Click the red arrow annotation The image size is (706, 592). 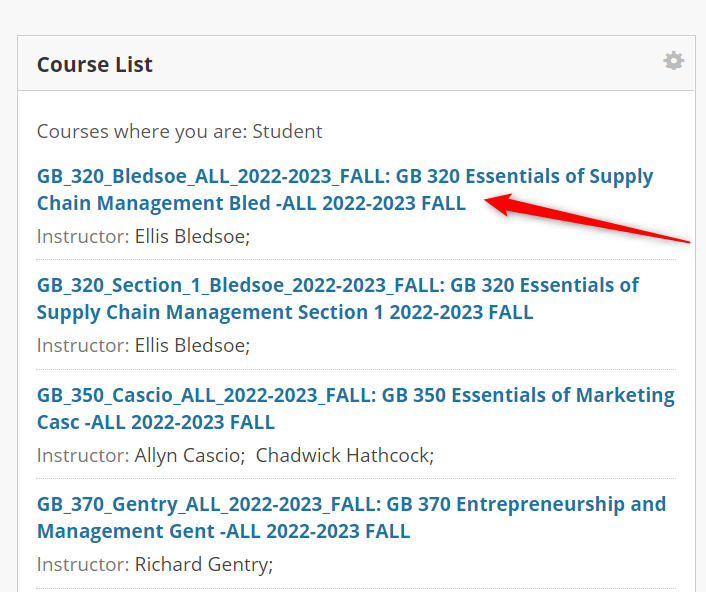click(587, 218)
